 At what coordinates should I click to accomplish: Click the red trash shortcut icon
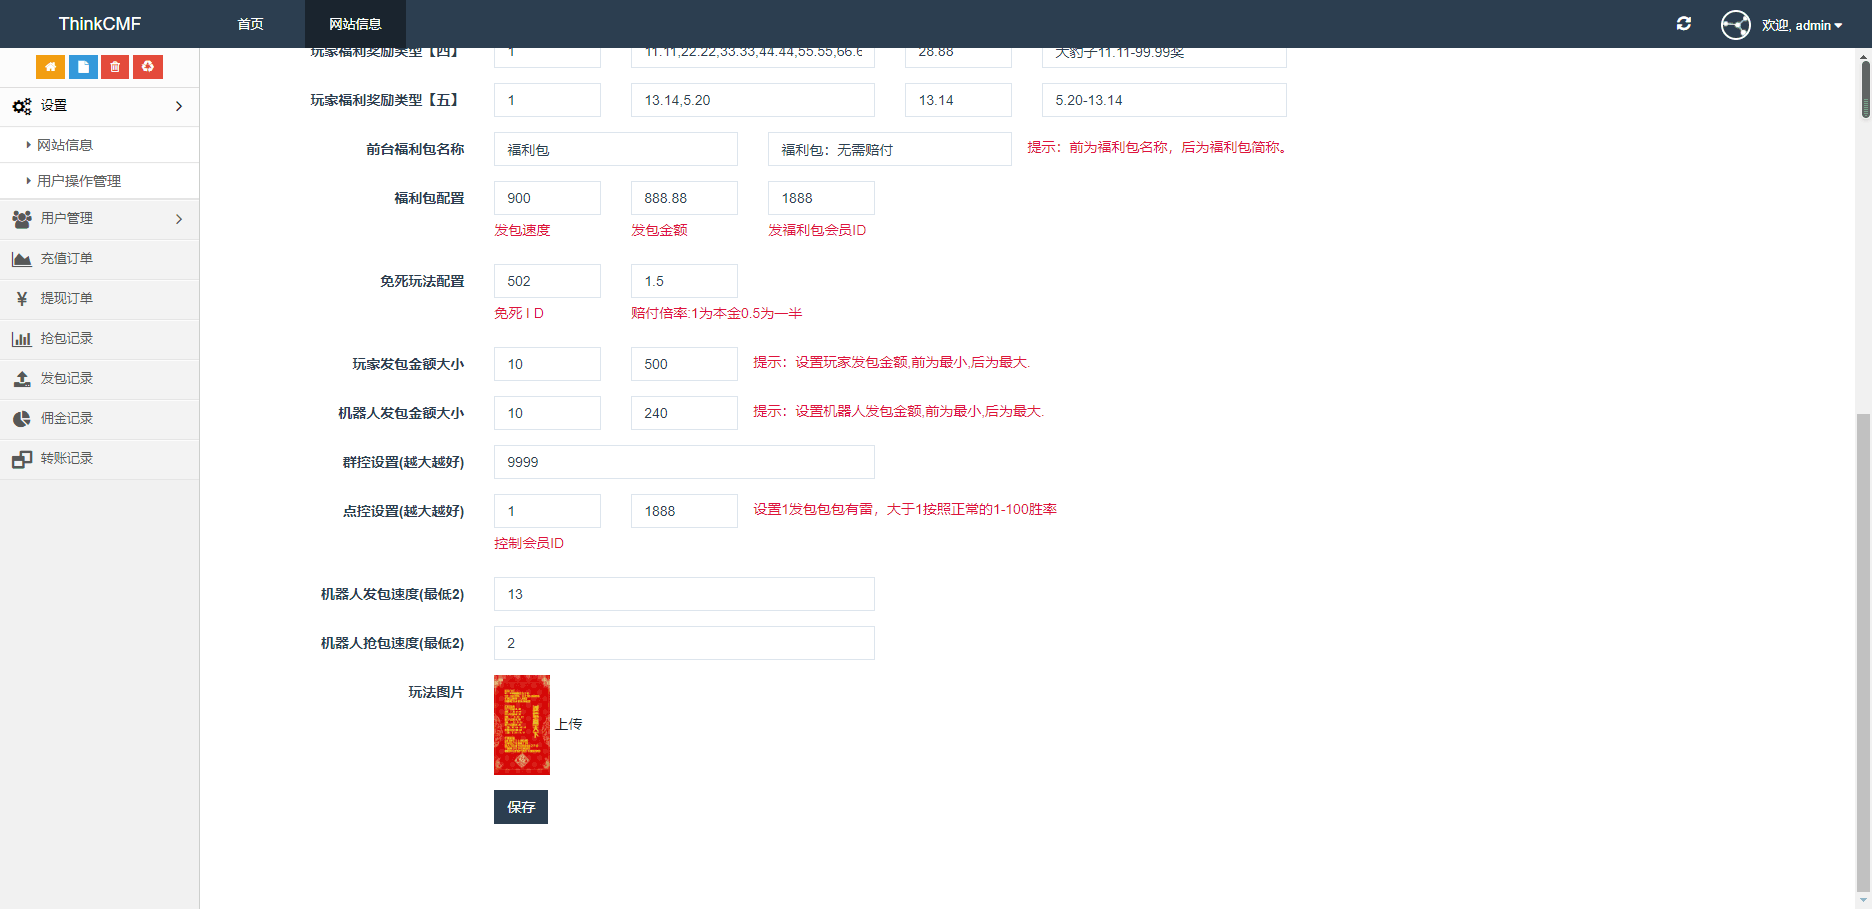pos(115,67)
